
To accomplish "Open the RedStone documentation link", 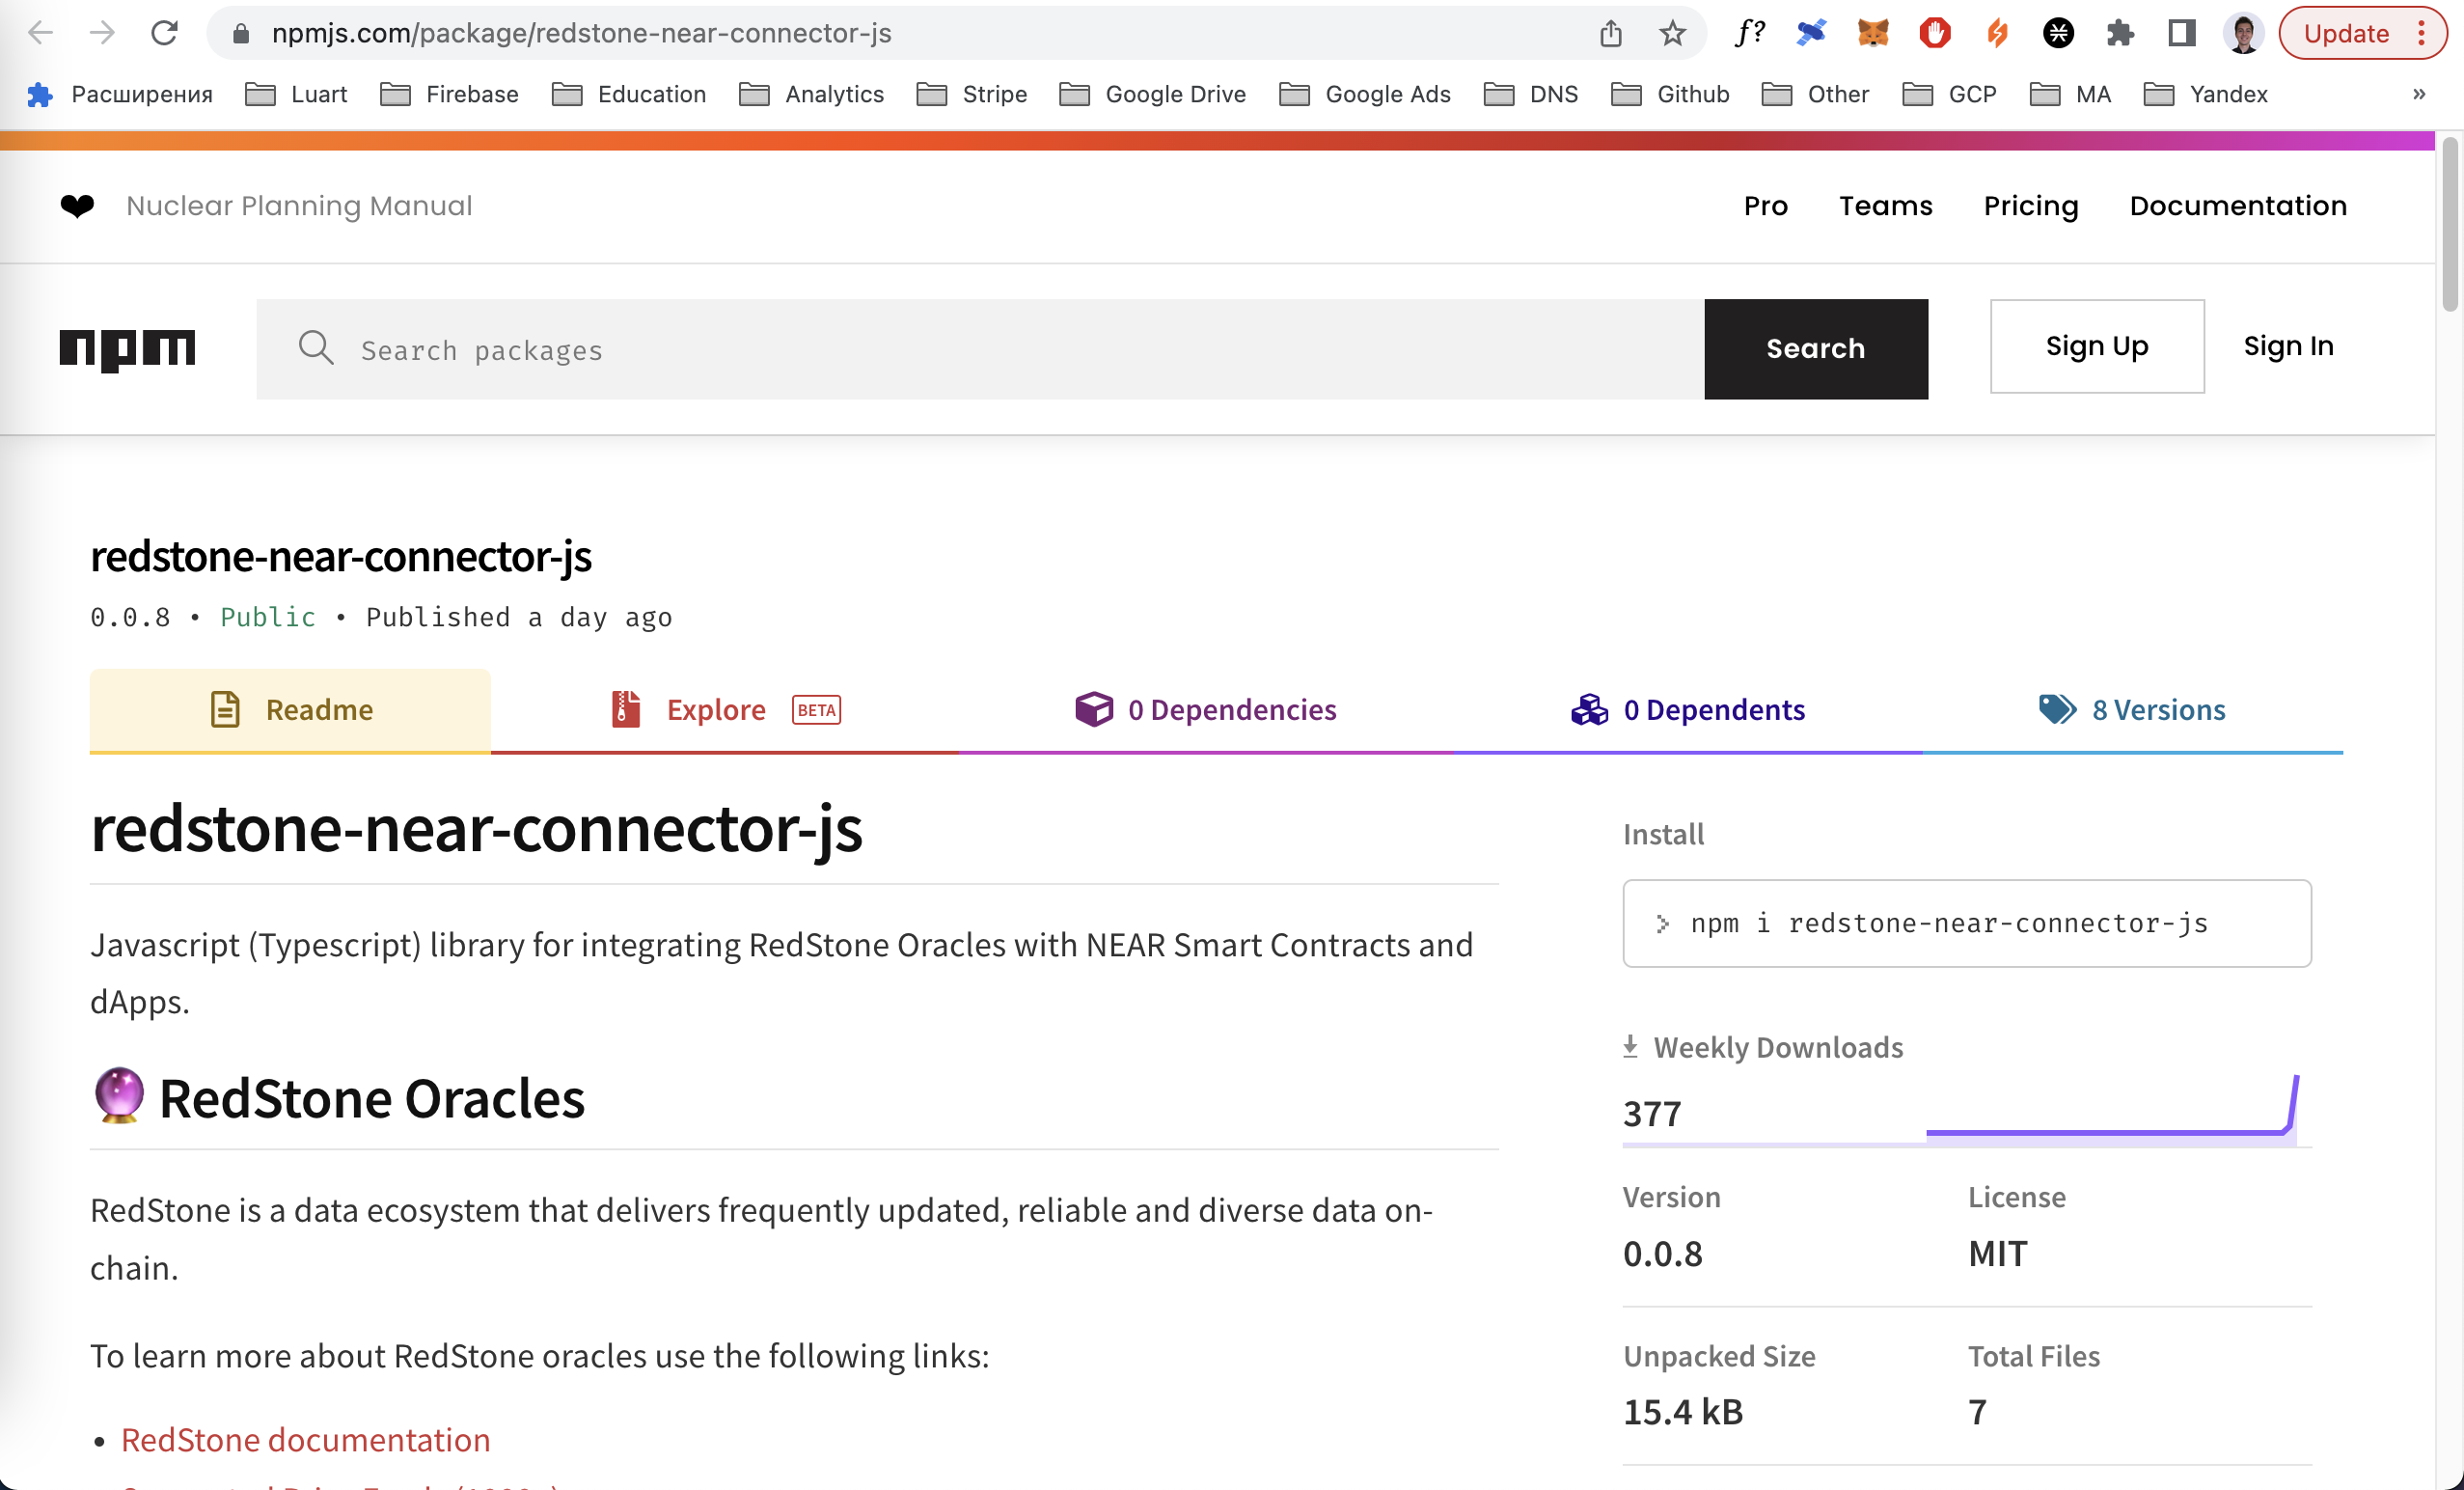I will [305, 1439].
